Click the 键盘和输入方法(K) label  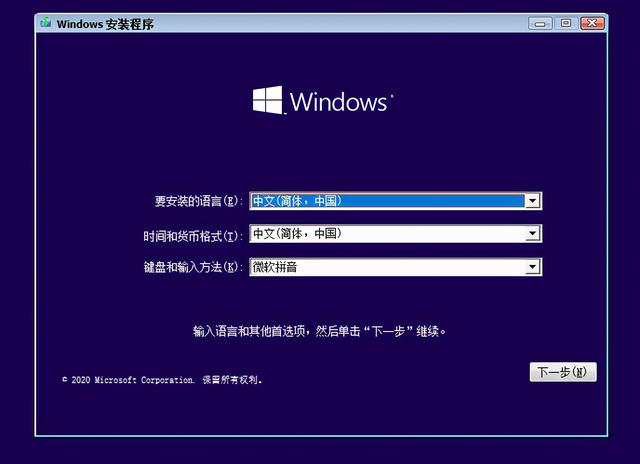(193, 267)
